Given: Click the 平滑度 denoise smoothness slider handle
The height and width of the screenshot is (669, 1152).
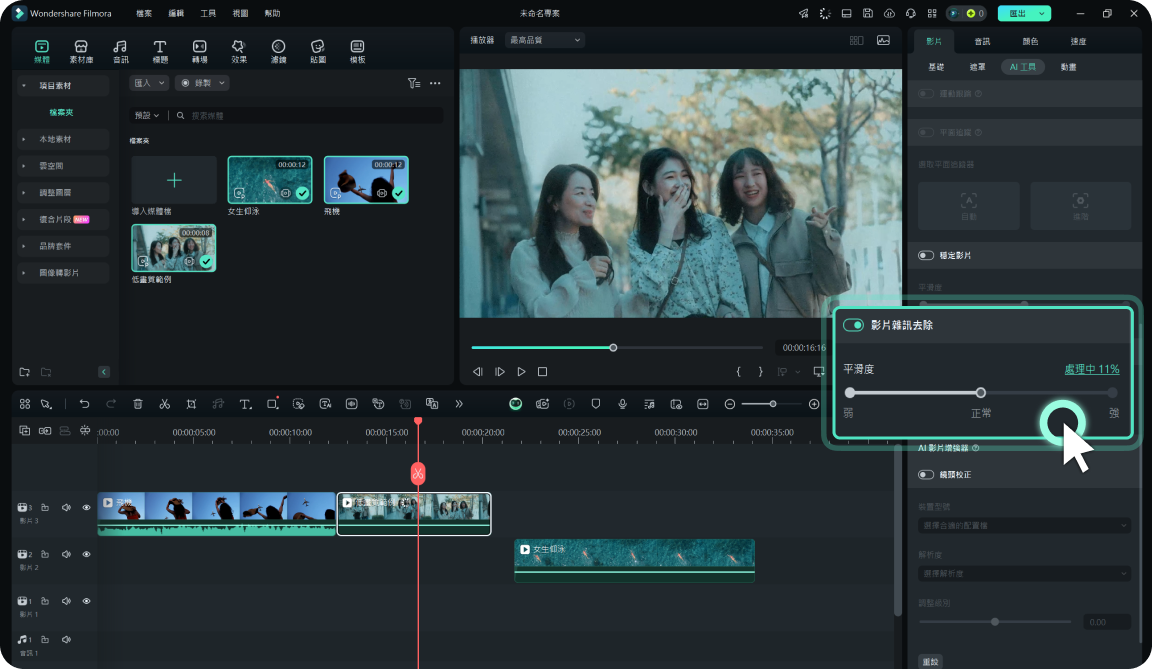Looking at the screenshot, I should pos(981,393).
